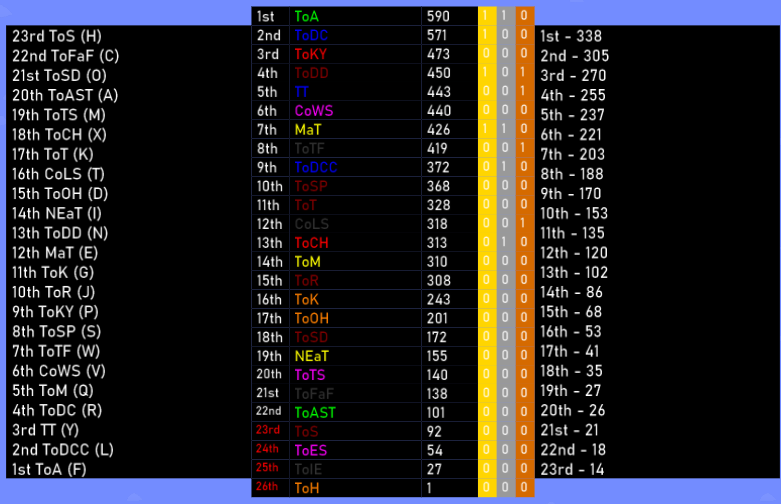Select the silver medal count for ToDCC
This screenshot has width=781, height=504.
tap(505, 166)
